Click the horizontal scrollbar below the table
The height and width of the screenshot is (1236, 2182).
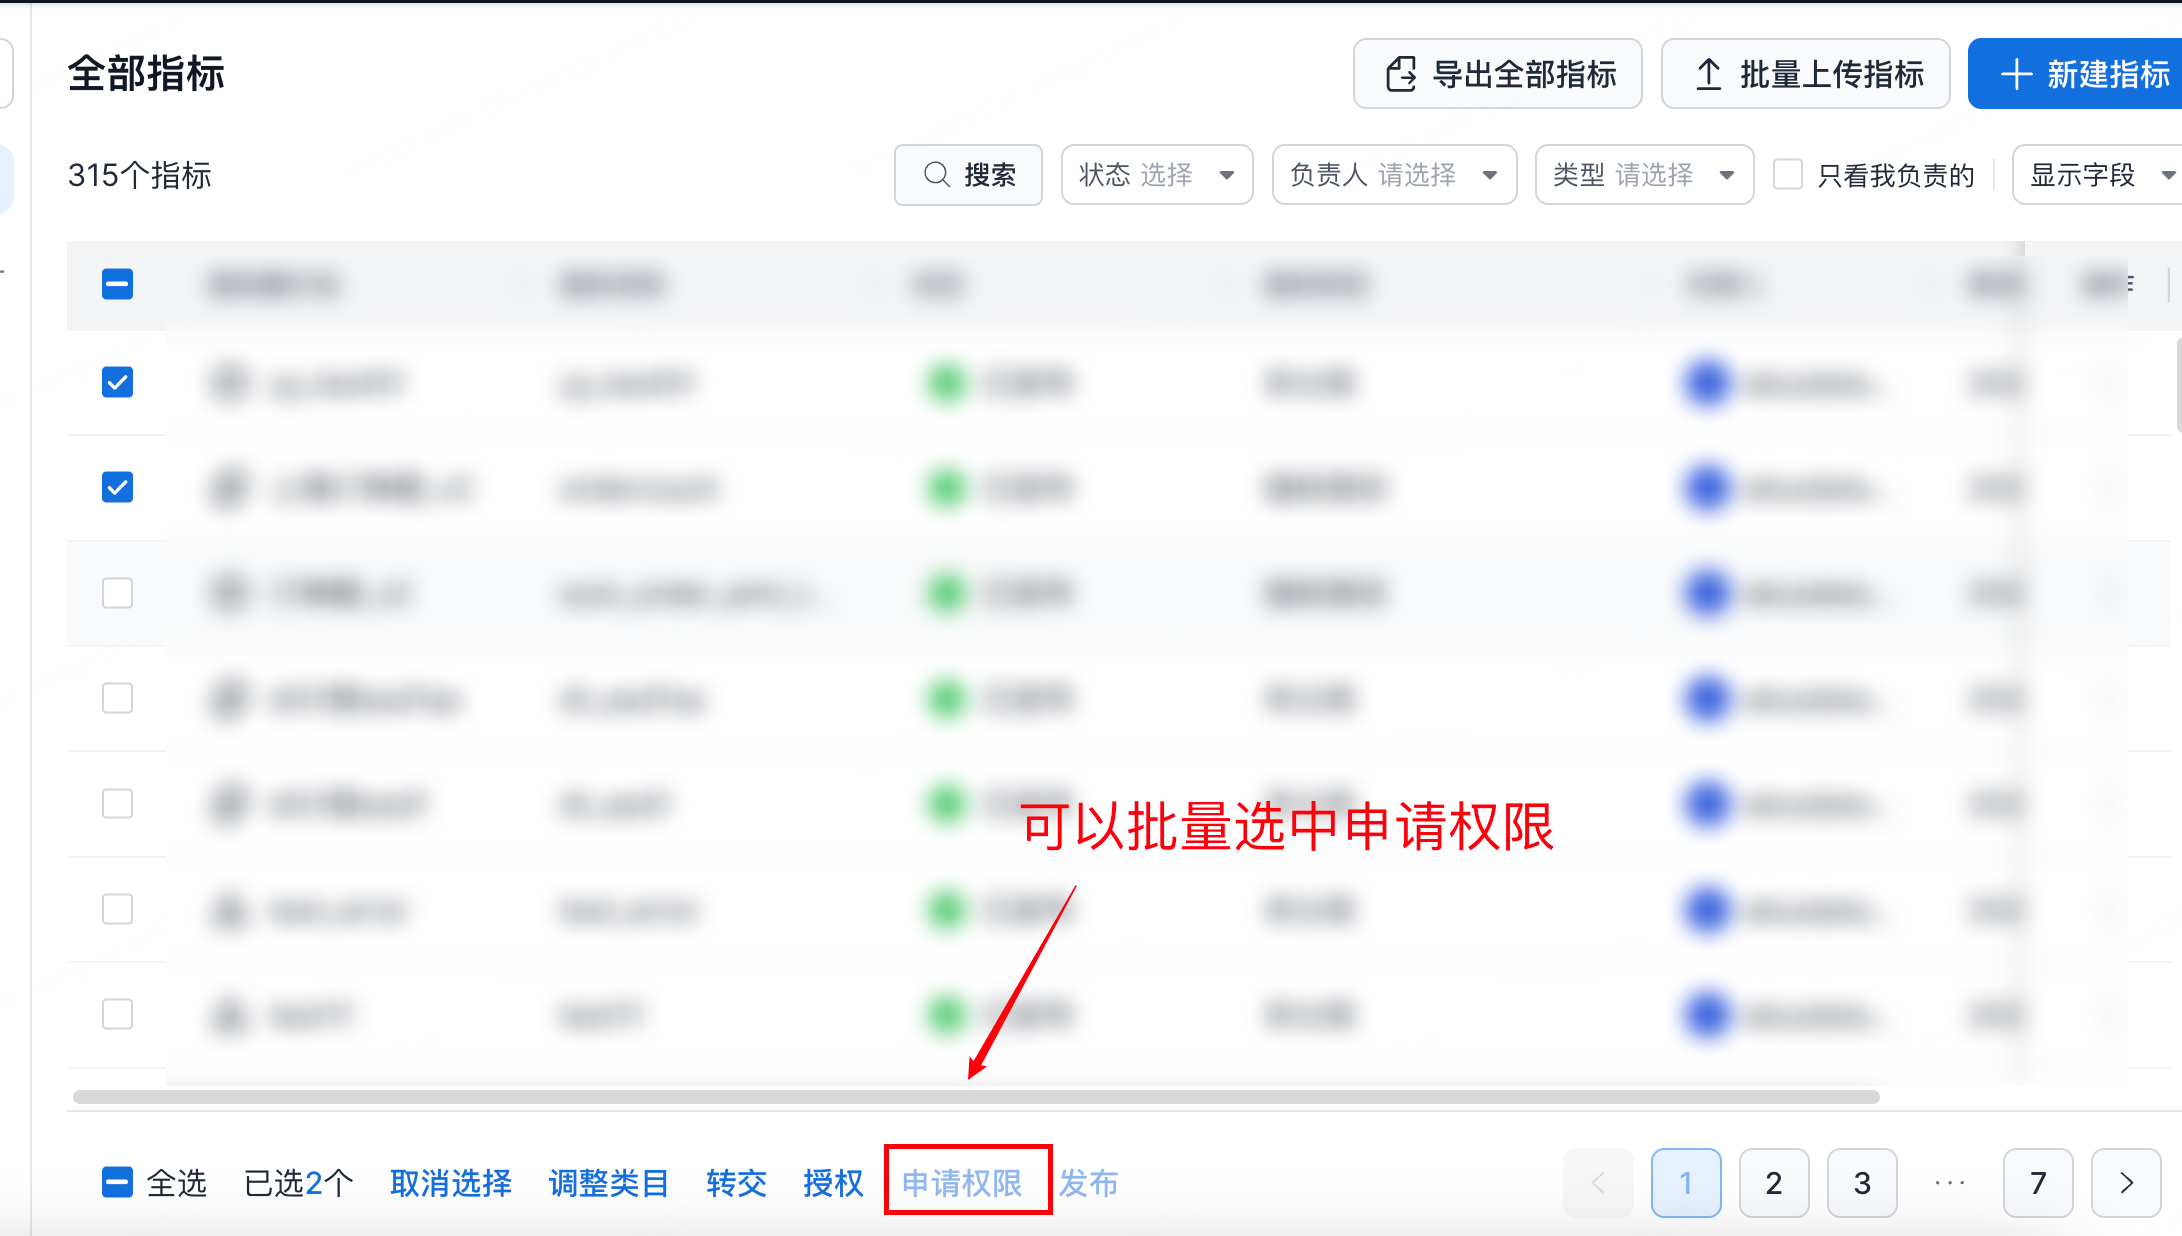(x=975, y=1097)
